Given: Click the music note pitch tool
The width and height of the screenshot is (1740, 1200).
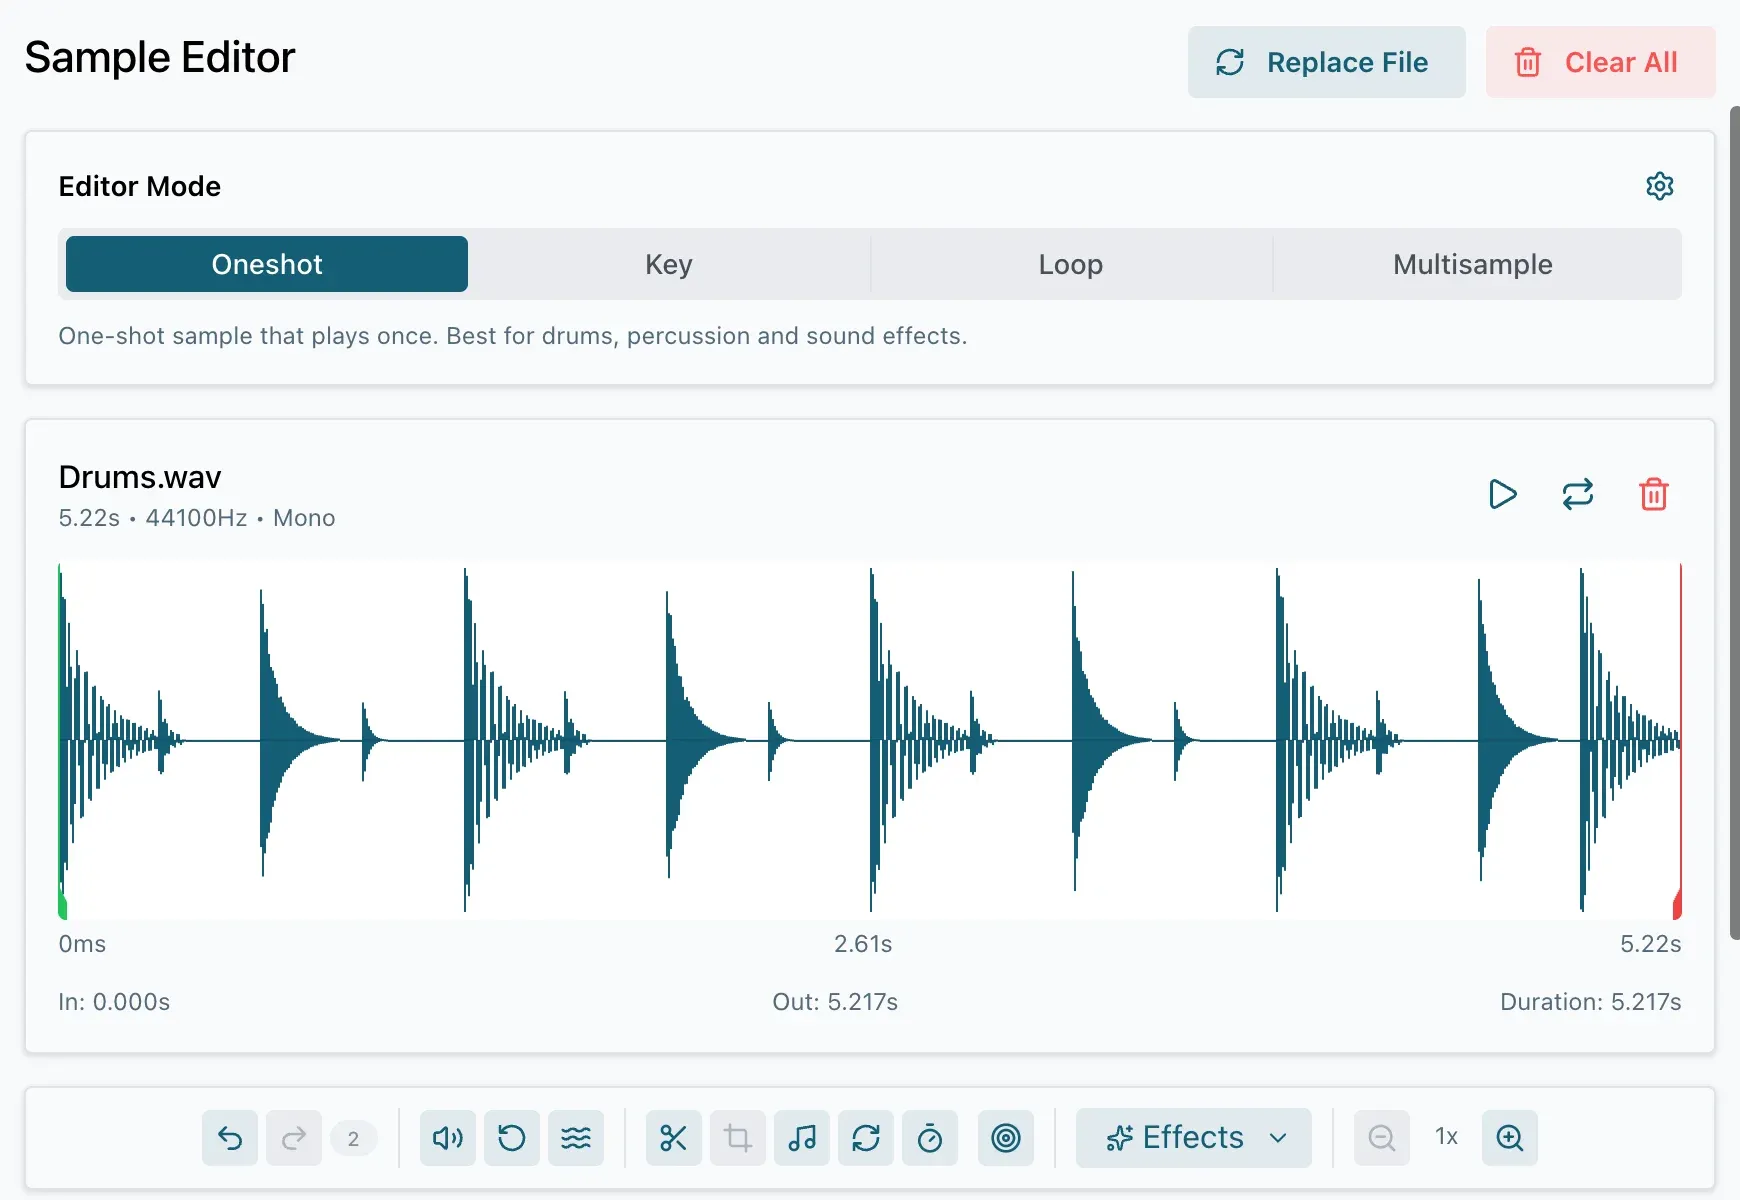Looking at the screenshot, I should point(802,1138).
